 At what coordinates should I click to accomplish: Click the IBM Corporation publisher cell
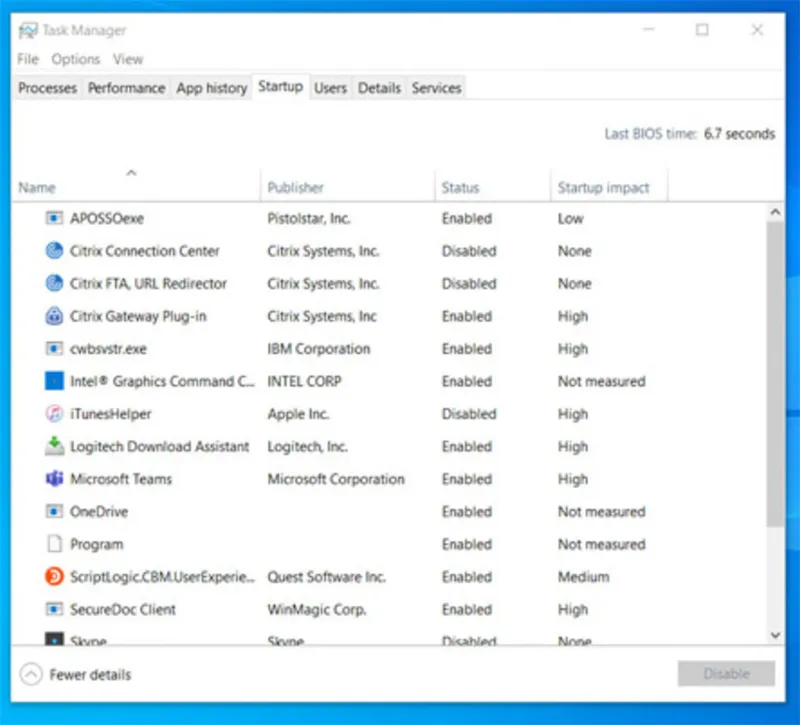click(x=319, y=349)
